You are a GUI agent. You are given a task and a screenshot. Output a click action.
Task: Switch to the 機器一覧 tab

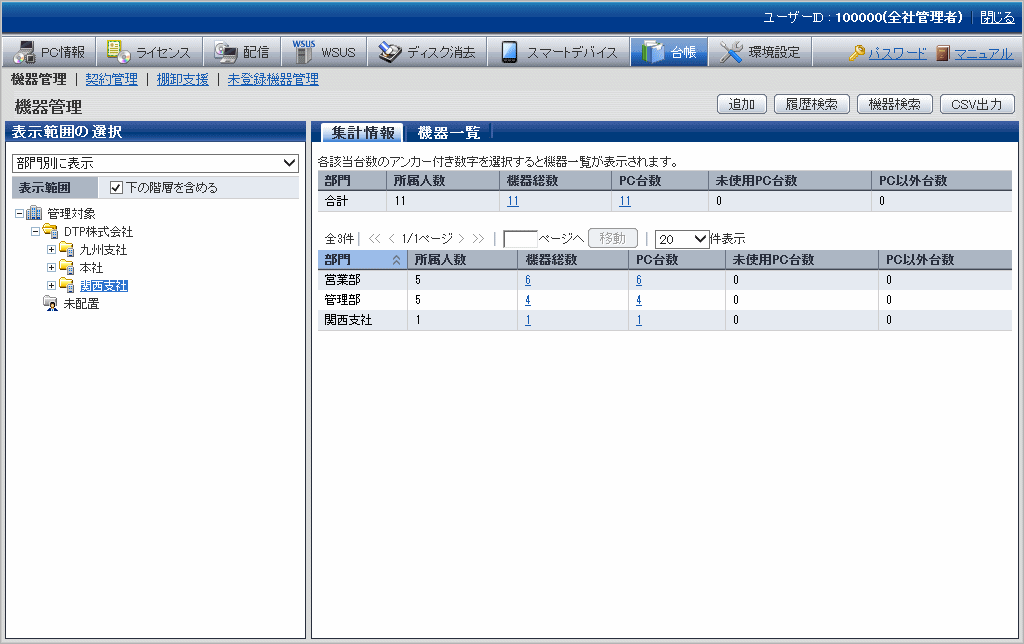click(448, 133)
